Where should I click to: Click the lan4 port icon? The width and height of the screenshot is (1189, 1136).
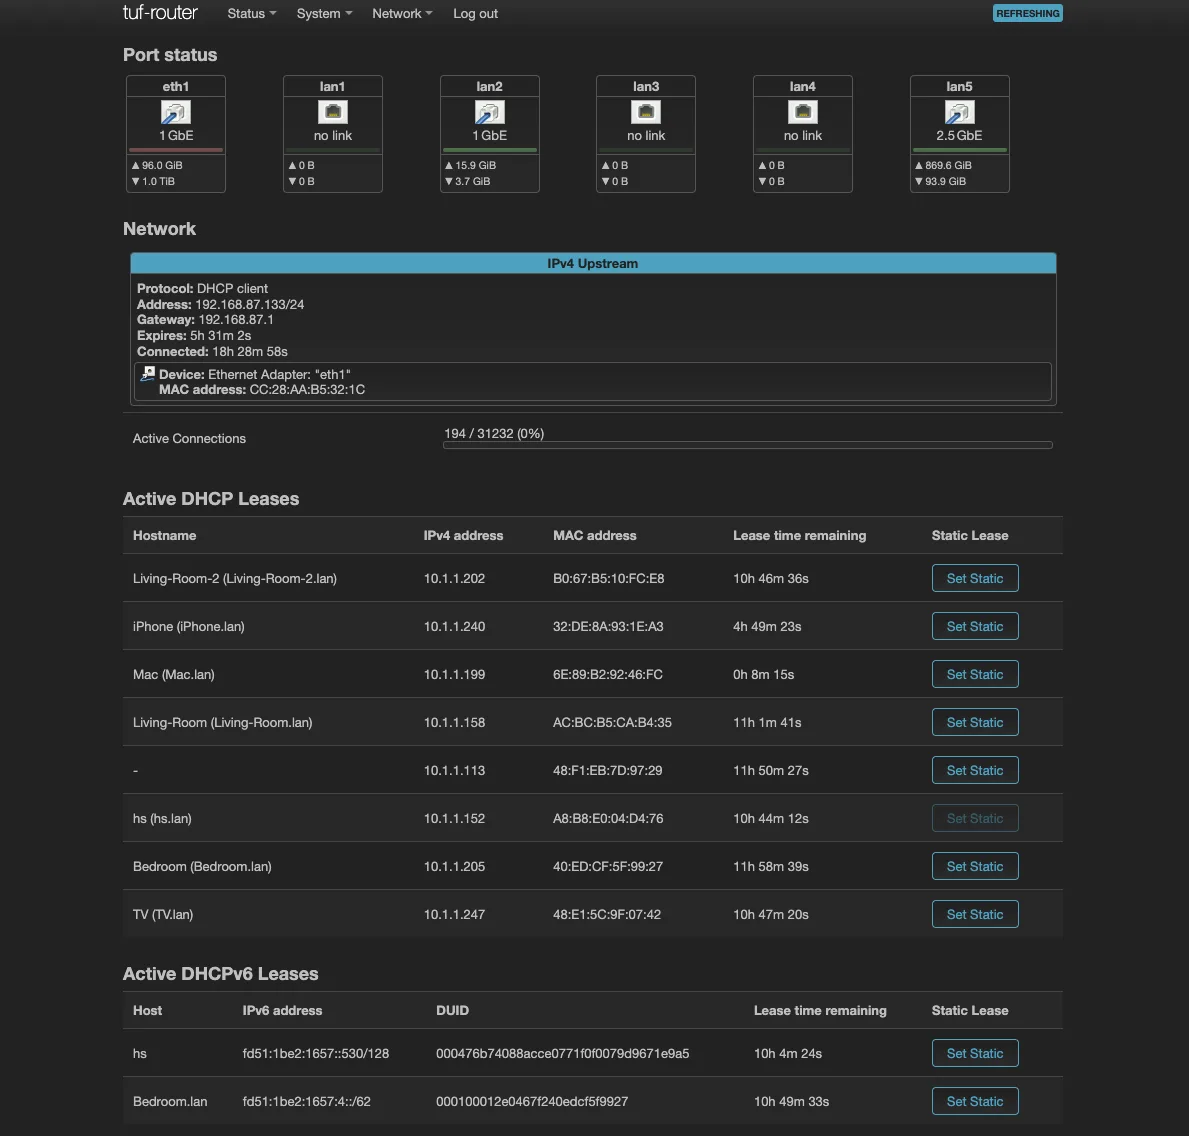pos(802,112)
